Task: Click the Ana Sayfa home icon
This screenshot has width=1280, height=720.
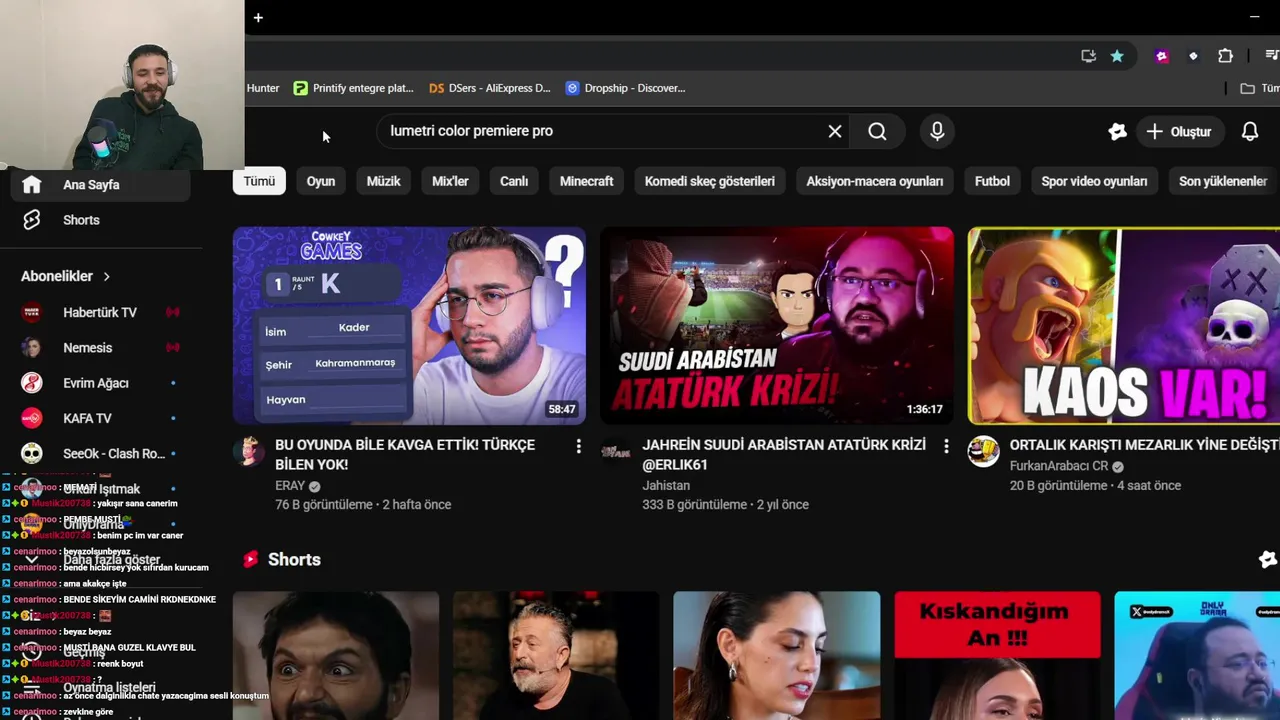Action: click(x=32, y=184)
